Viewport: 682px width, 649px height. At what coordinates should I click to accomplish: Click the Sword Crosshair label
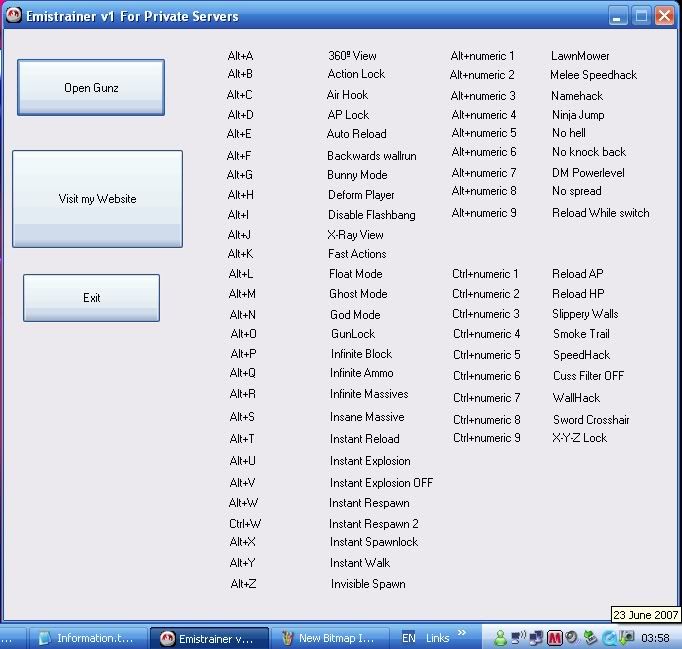[591, 420]
